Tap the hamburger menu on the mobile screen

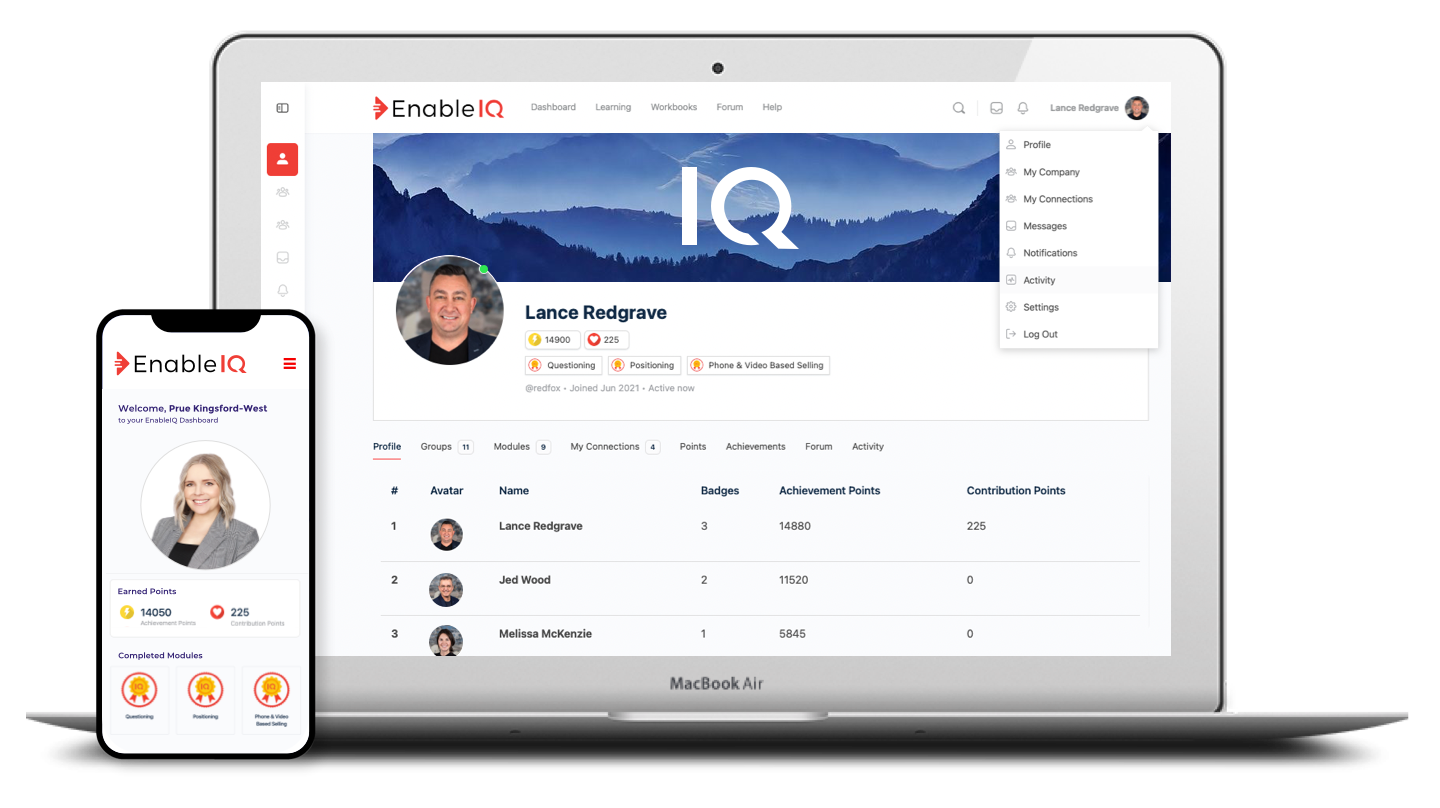(289, 364)
